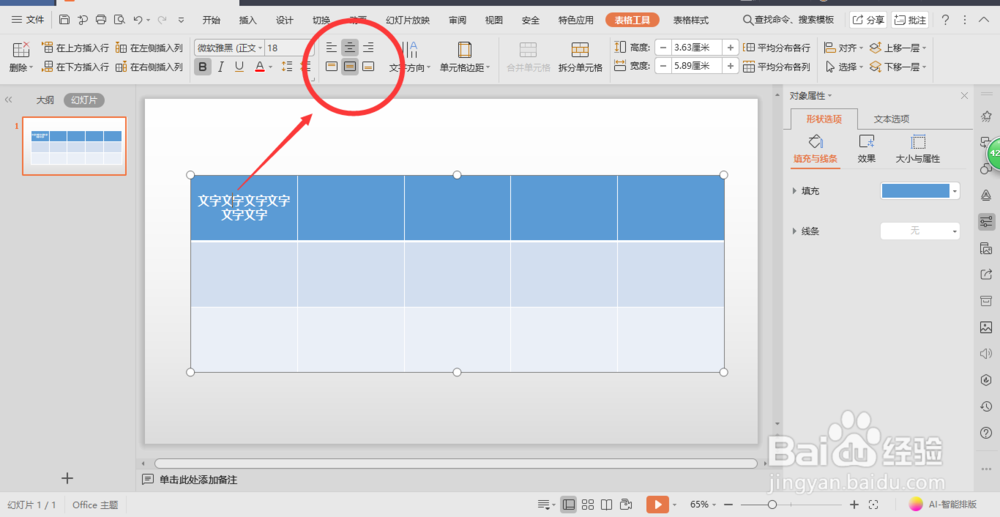Start slideshow with orange play button
This screenshot has height=517, width=1000.
click(x=658, y=504)
